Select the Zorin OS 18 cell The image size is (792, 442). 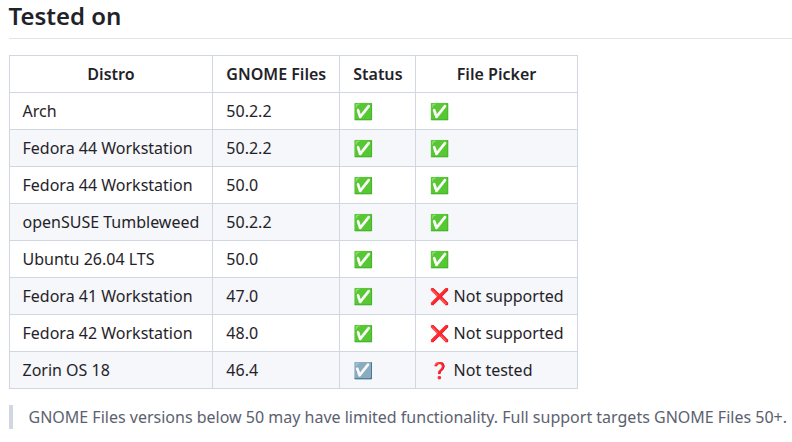pos(111,370)
